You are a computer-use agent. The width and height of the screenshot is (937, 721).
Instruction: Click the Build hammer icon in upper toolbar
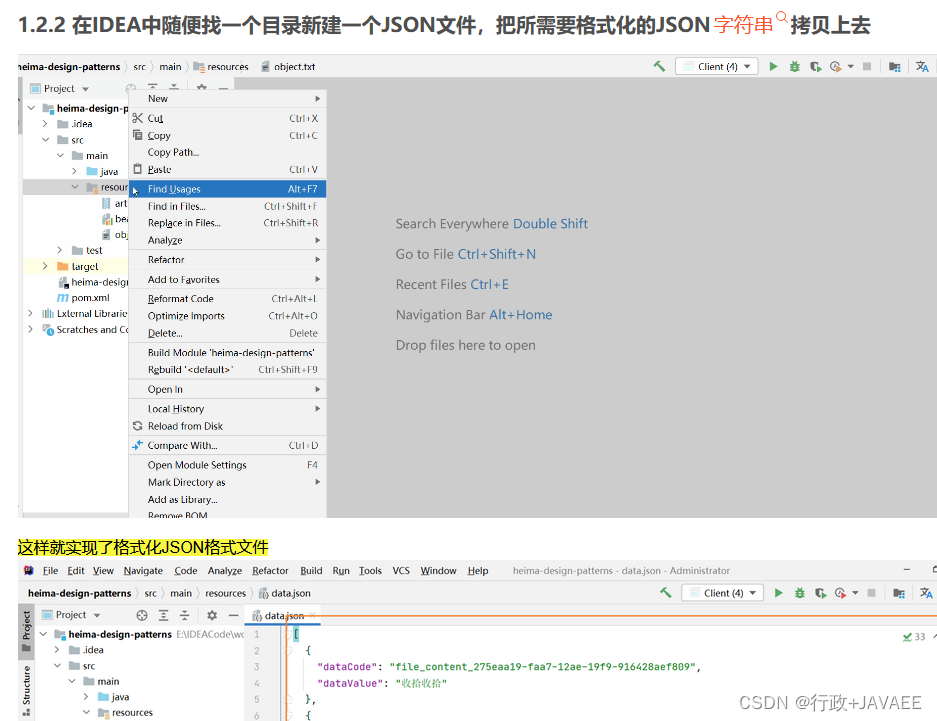pyautogui.click(x=659, y=66)
